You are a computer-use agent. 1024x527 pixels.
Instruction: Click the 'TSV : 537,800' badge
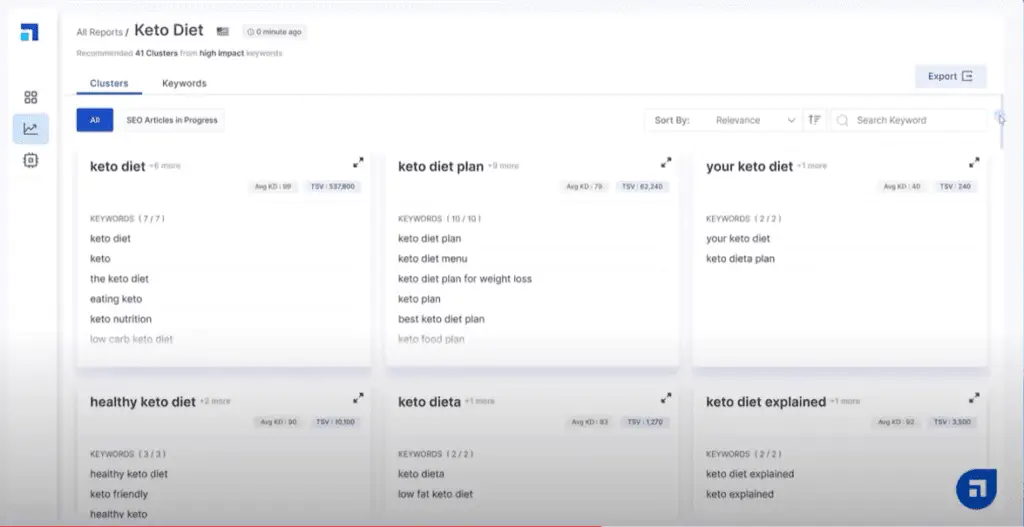tap(332, 187)
